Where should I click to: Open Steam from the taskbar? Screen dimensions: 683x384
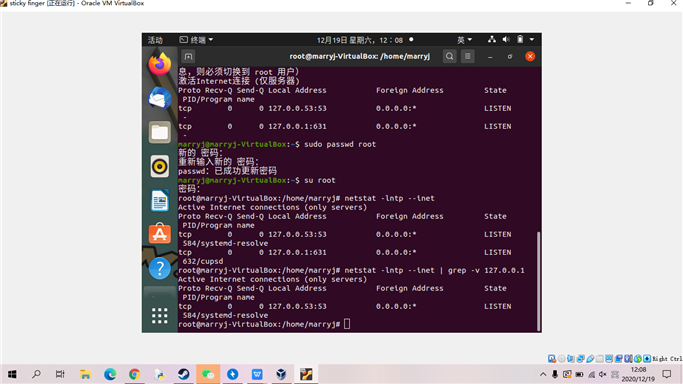(x=183, y=374)
